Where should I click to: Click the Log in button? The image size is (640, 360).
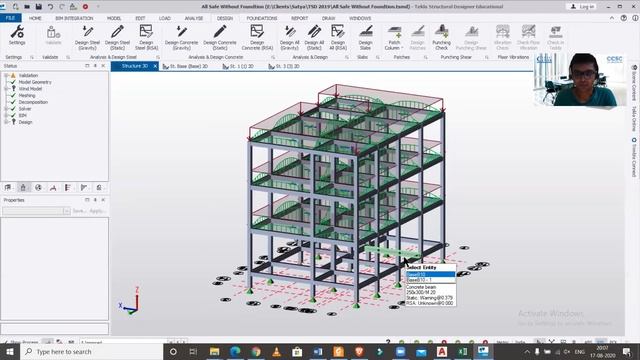(582, 7)
